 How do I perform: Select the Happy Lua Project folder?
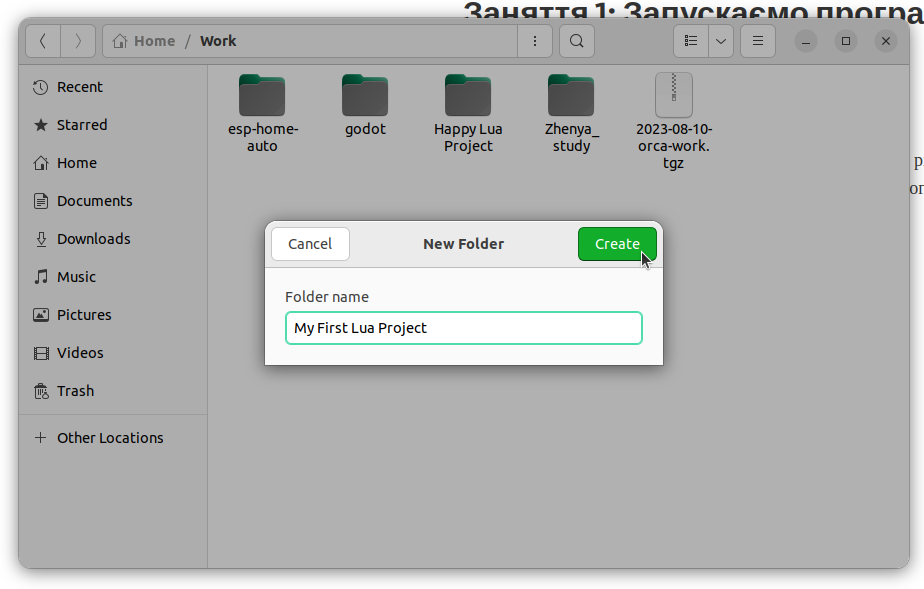click(468, 96)
